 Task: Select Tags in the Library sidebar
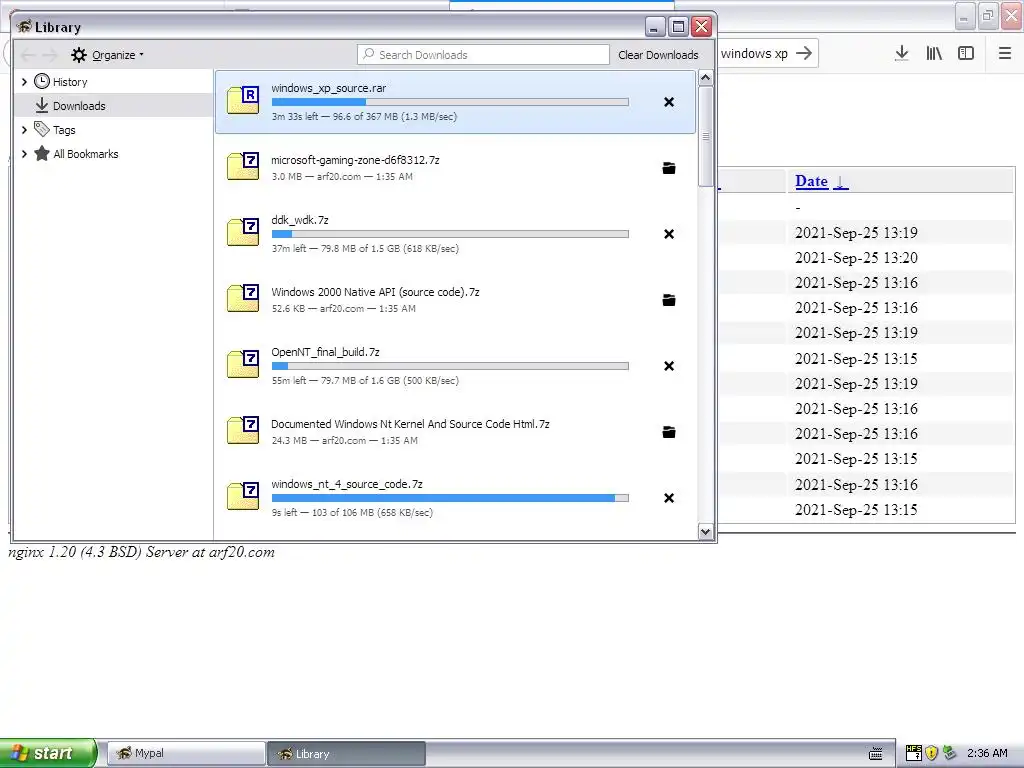click(x=114, y=130)
